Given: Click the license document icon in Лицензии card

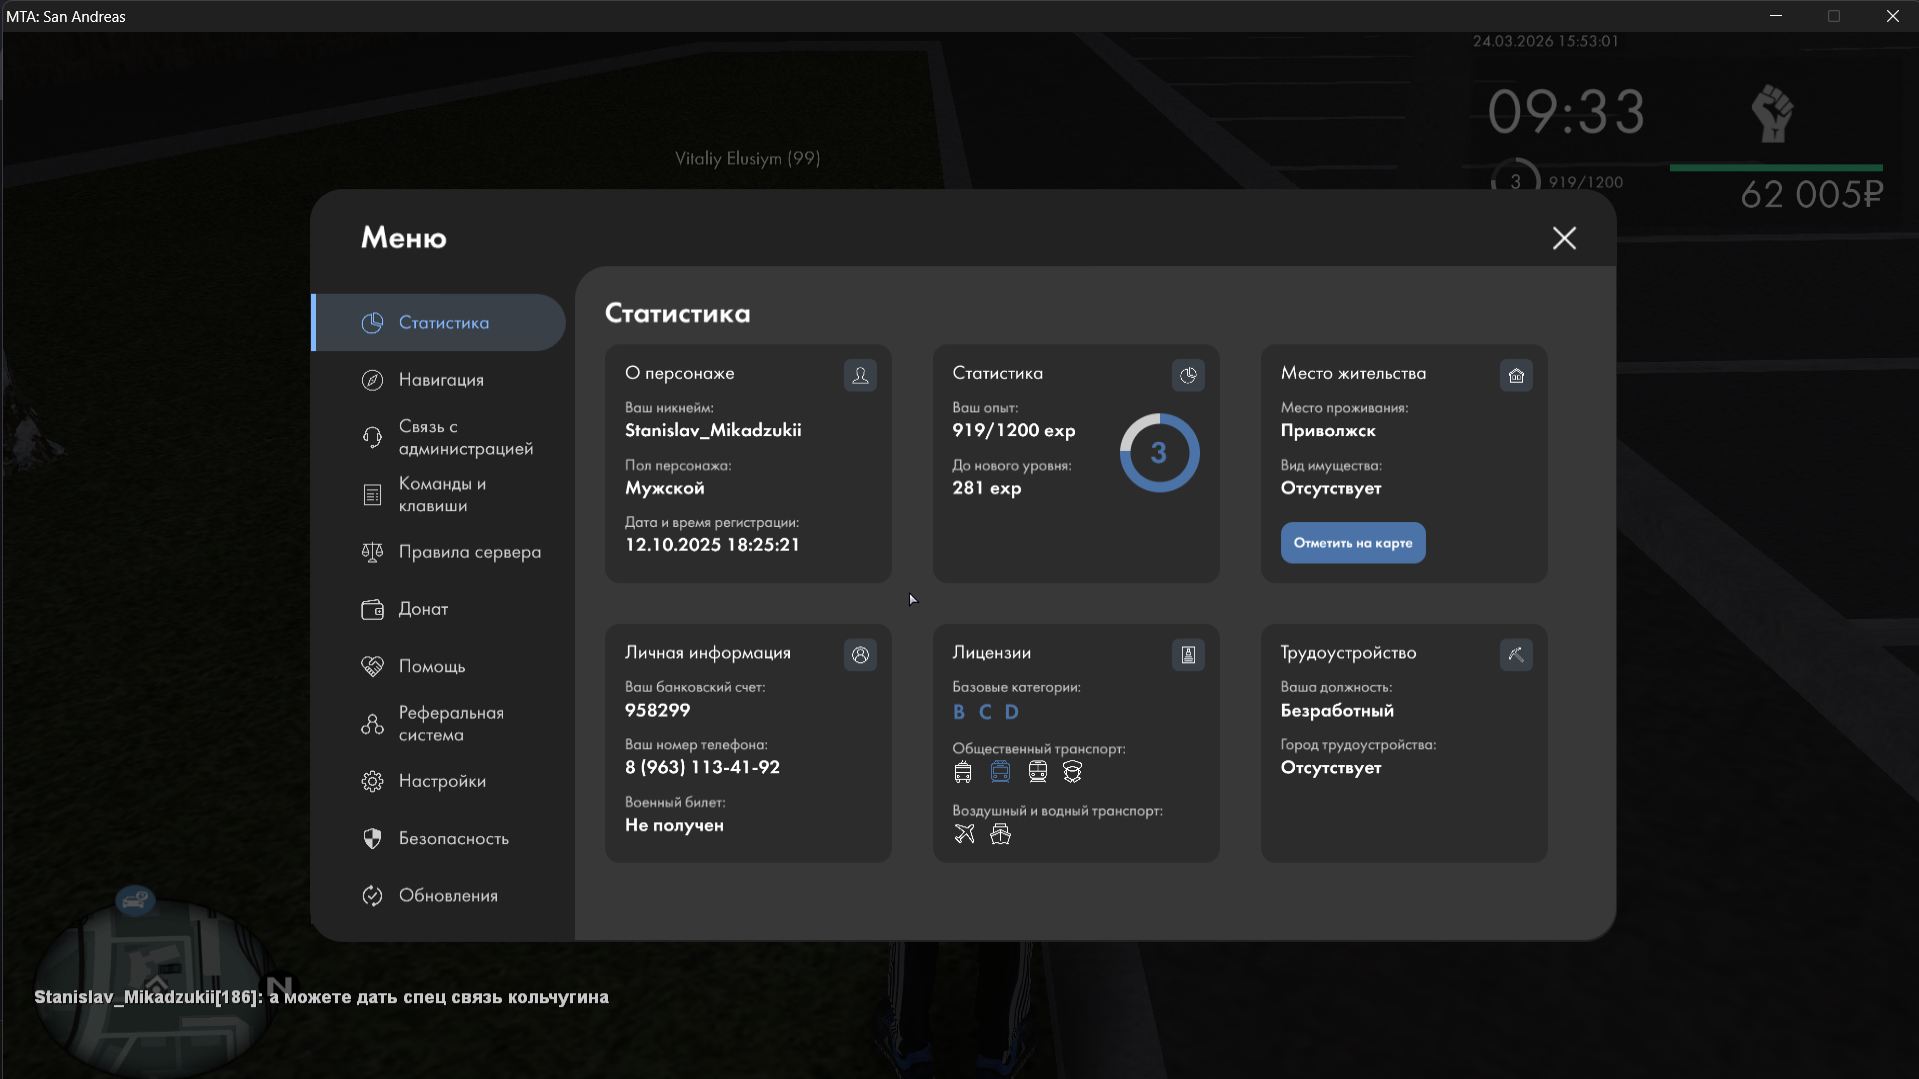Looking at the screenshot, I should pos(1188,655).
